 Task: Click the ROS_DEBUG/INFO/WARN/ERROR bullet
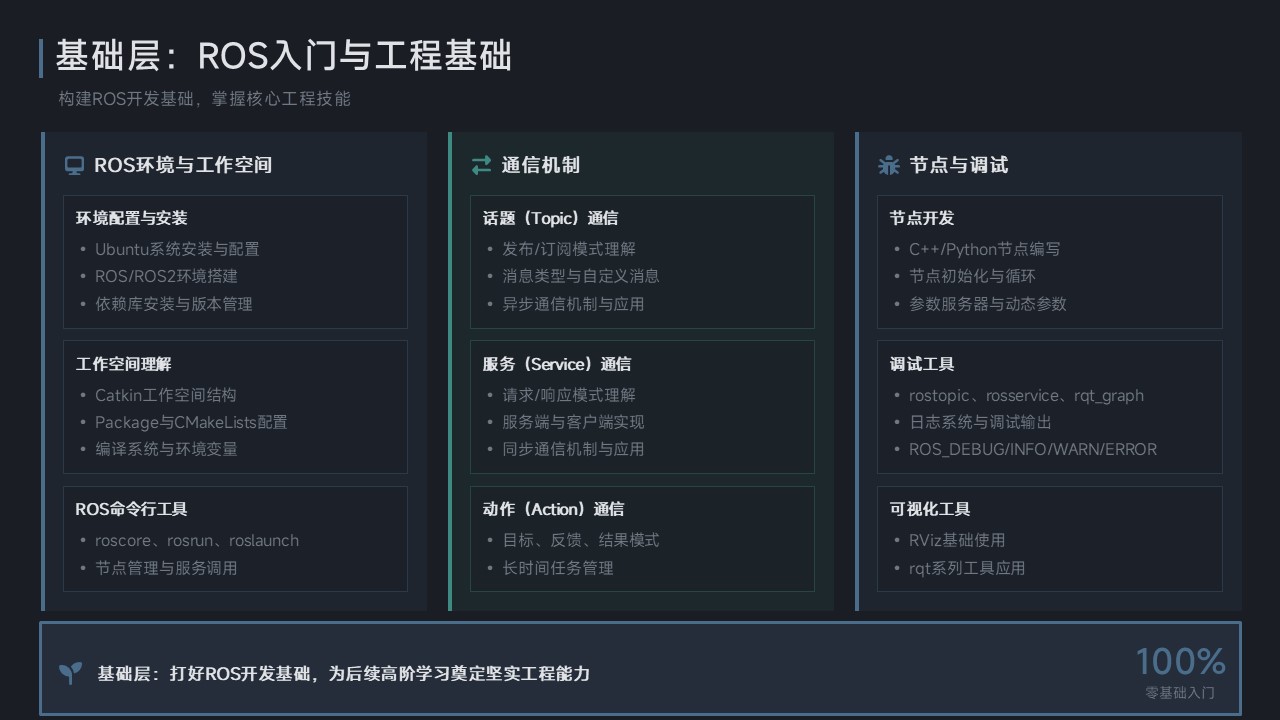(1032, 450)
